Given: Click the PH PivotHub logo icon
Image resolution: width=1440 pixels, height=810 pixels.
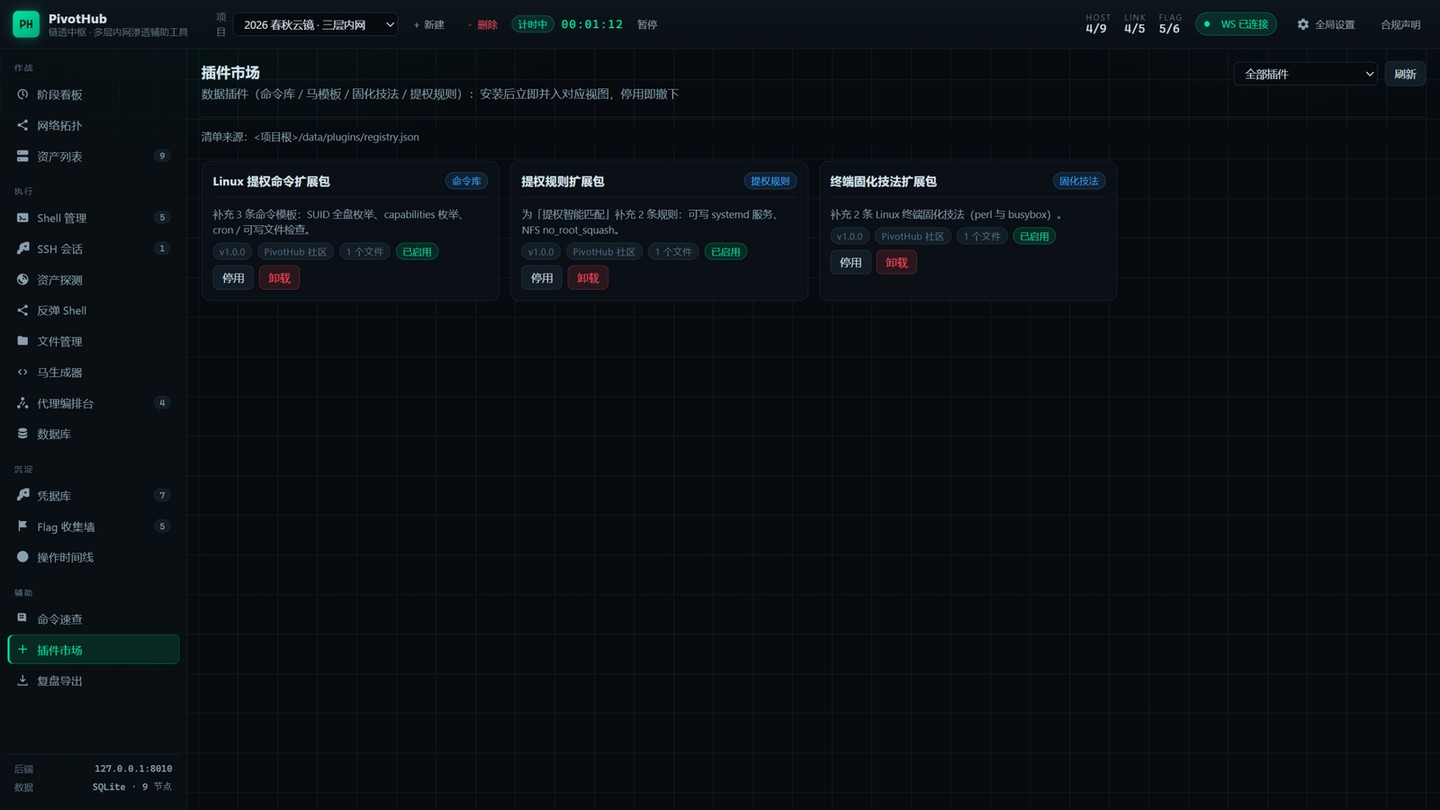Looking at the screenshot, I should (26, 24).
